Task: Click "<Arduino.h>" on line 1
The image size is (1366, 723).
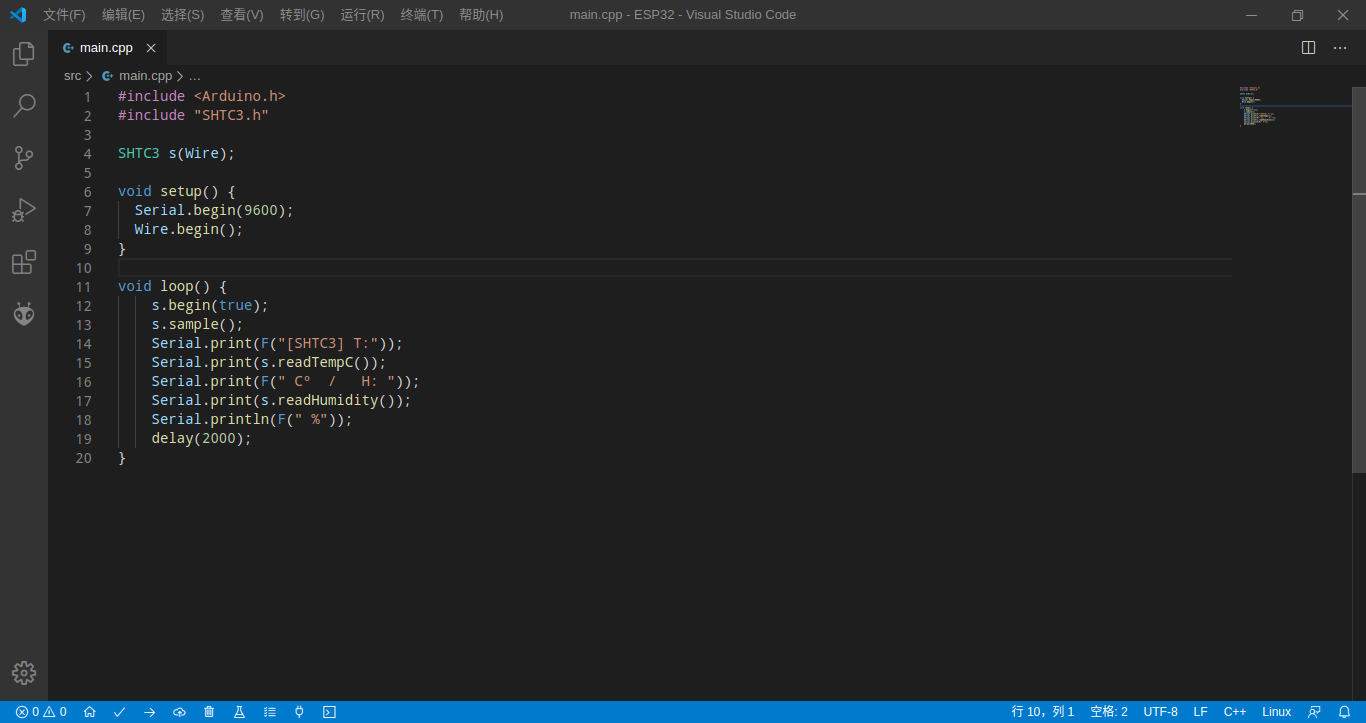Action: pos(240,97)
